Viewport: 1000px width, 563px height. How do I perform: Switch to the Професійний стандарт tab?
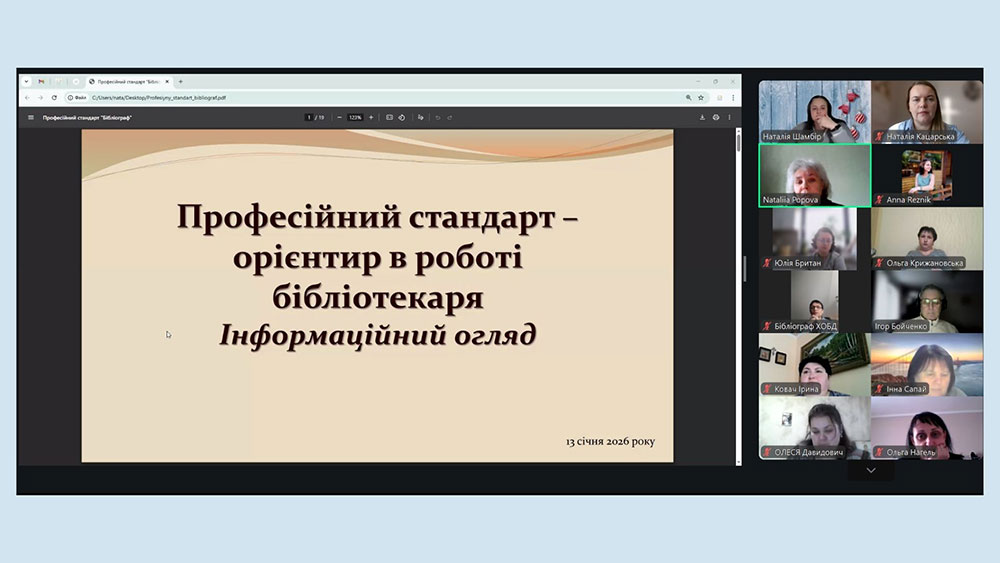(x=128, y=81)
